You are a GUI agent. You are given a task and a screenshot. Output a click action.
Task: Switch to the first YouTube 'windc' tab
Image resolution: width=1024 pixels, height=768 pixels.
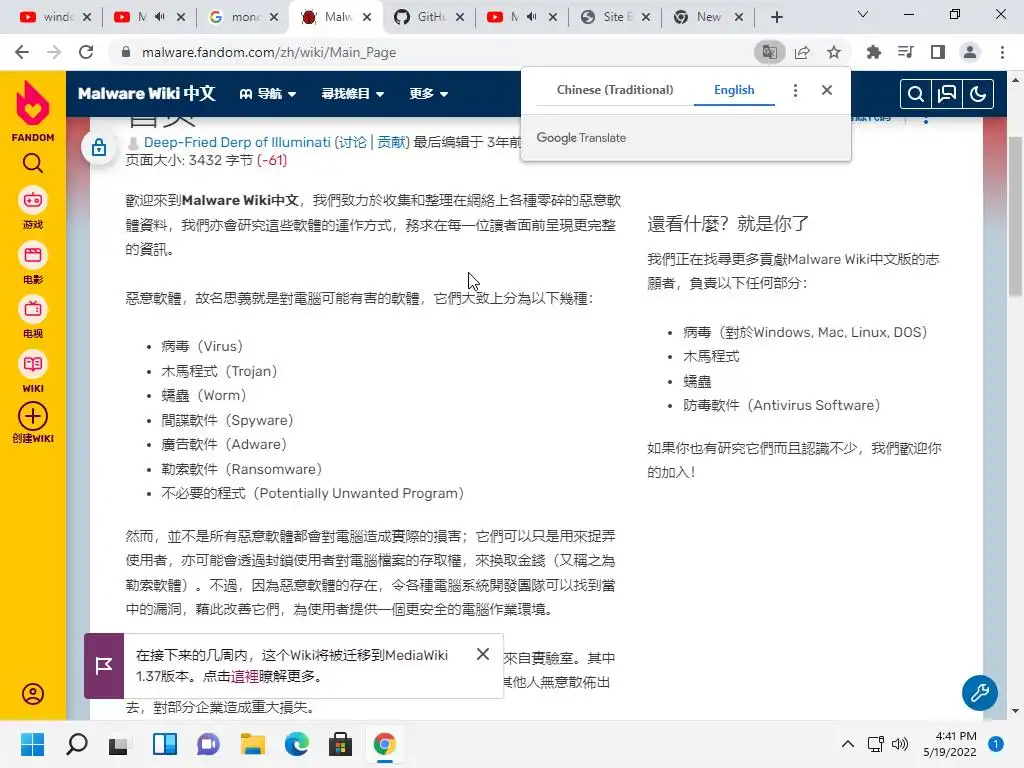click(x=56, y=17)
